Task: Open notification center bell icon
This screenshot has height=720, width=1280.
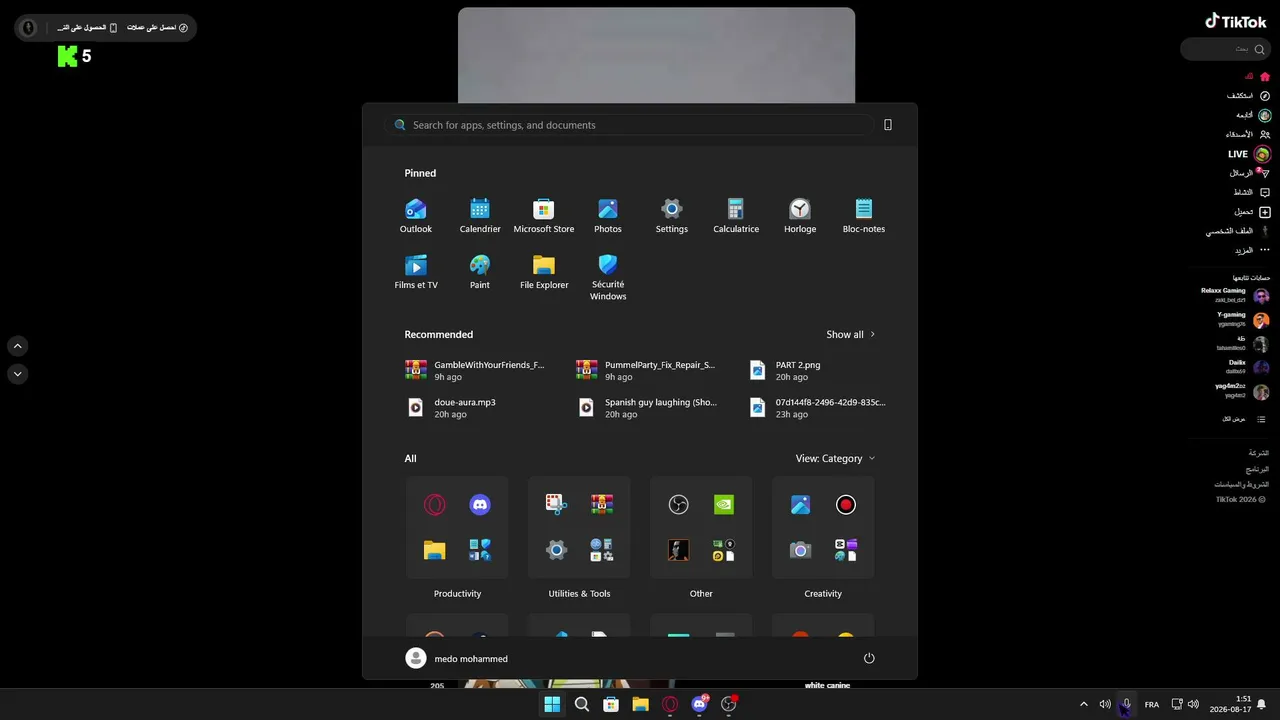Action: 1262,704
